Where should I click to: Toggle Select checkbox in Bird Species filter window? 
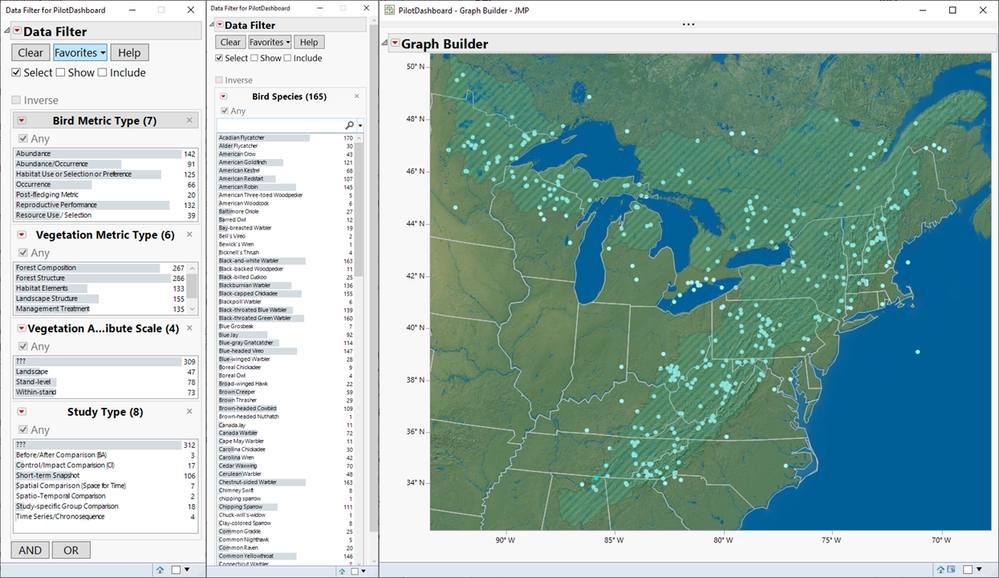coord(219,58)
